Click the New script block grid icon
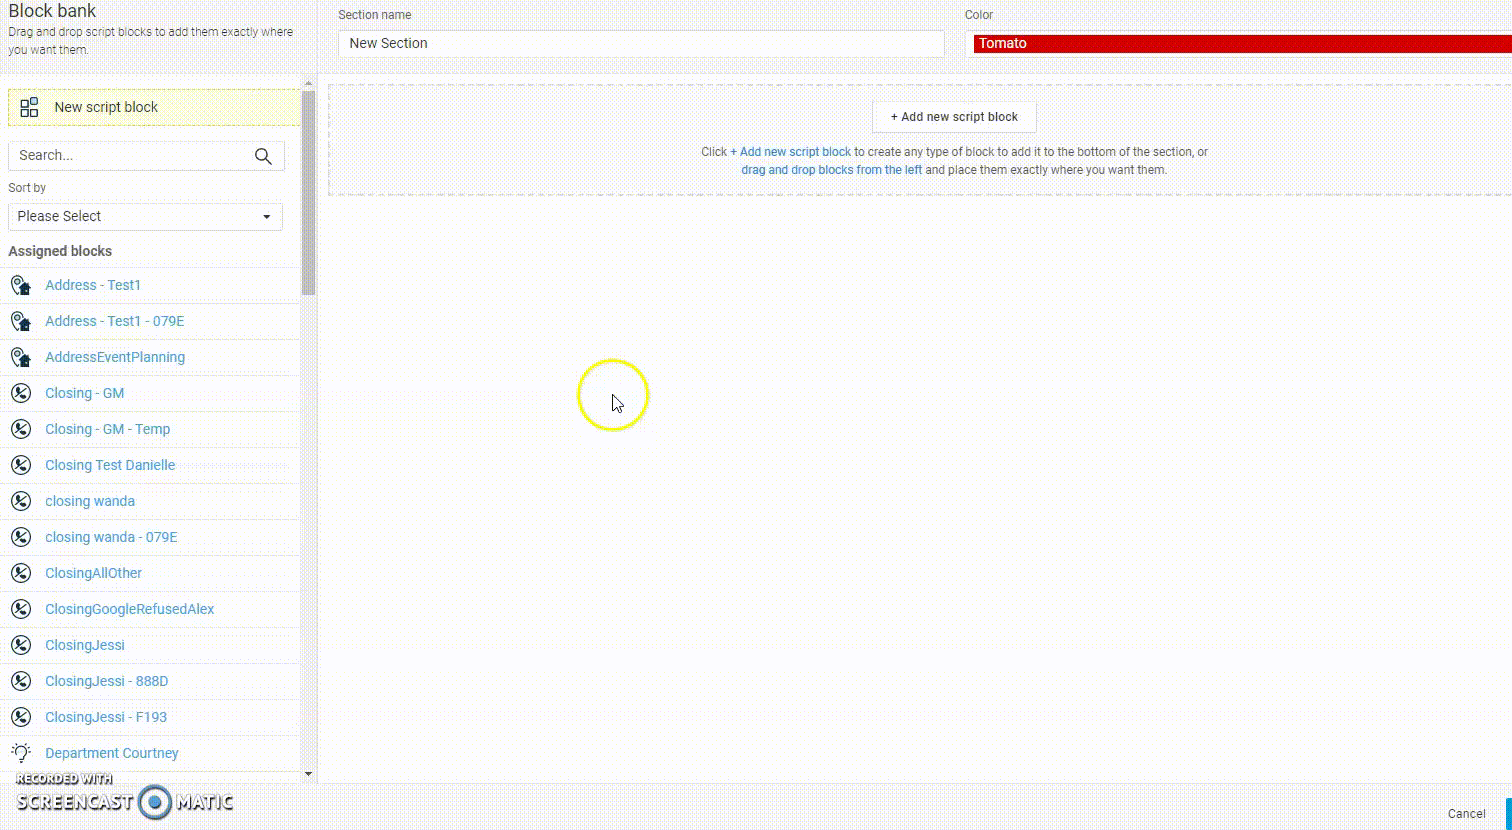The height and width of the screenshot is (830, 1512). (x=29, y=107)
